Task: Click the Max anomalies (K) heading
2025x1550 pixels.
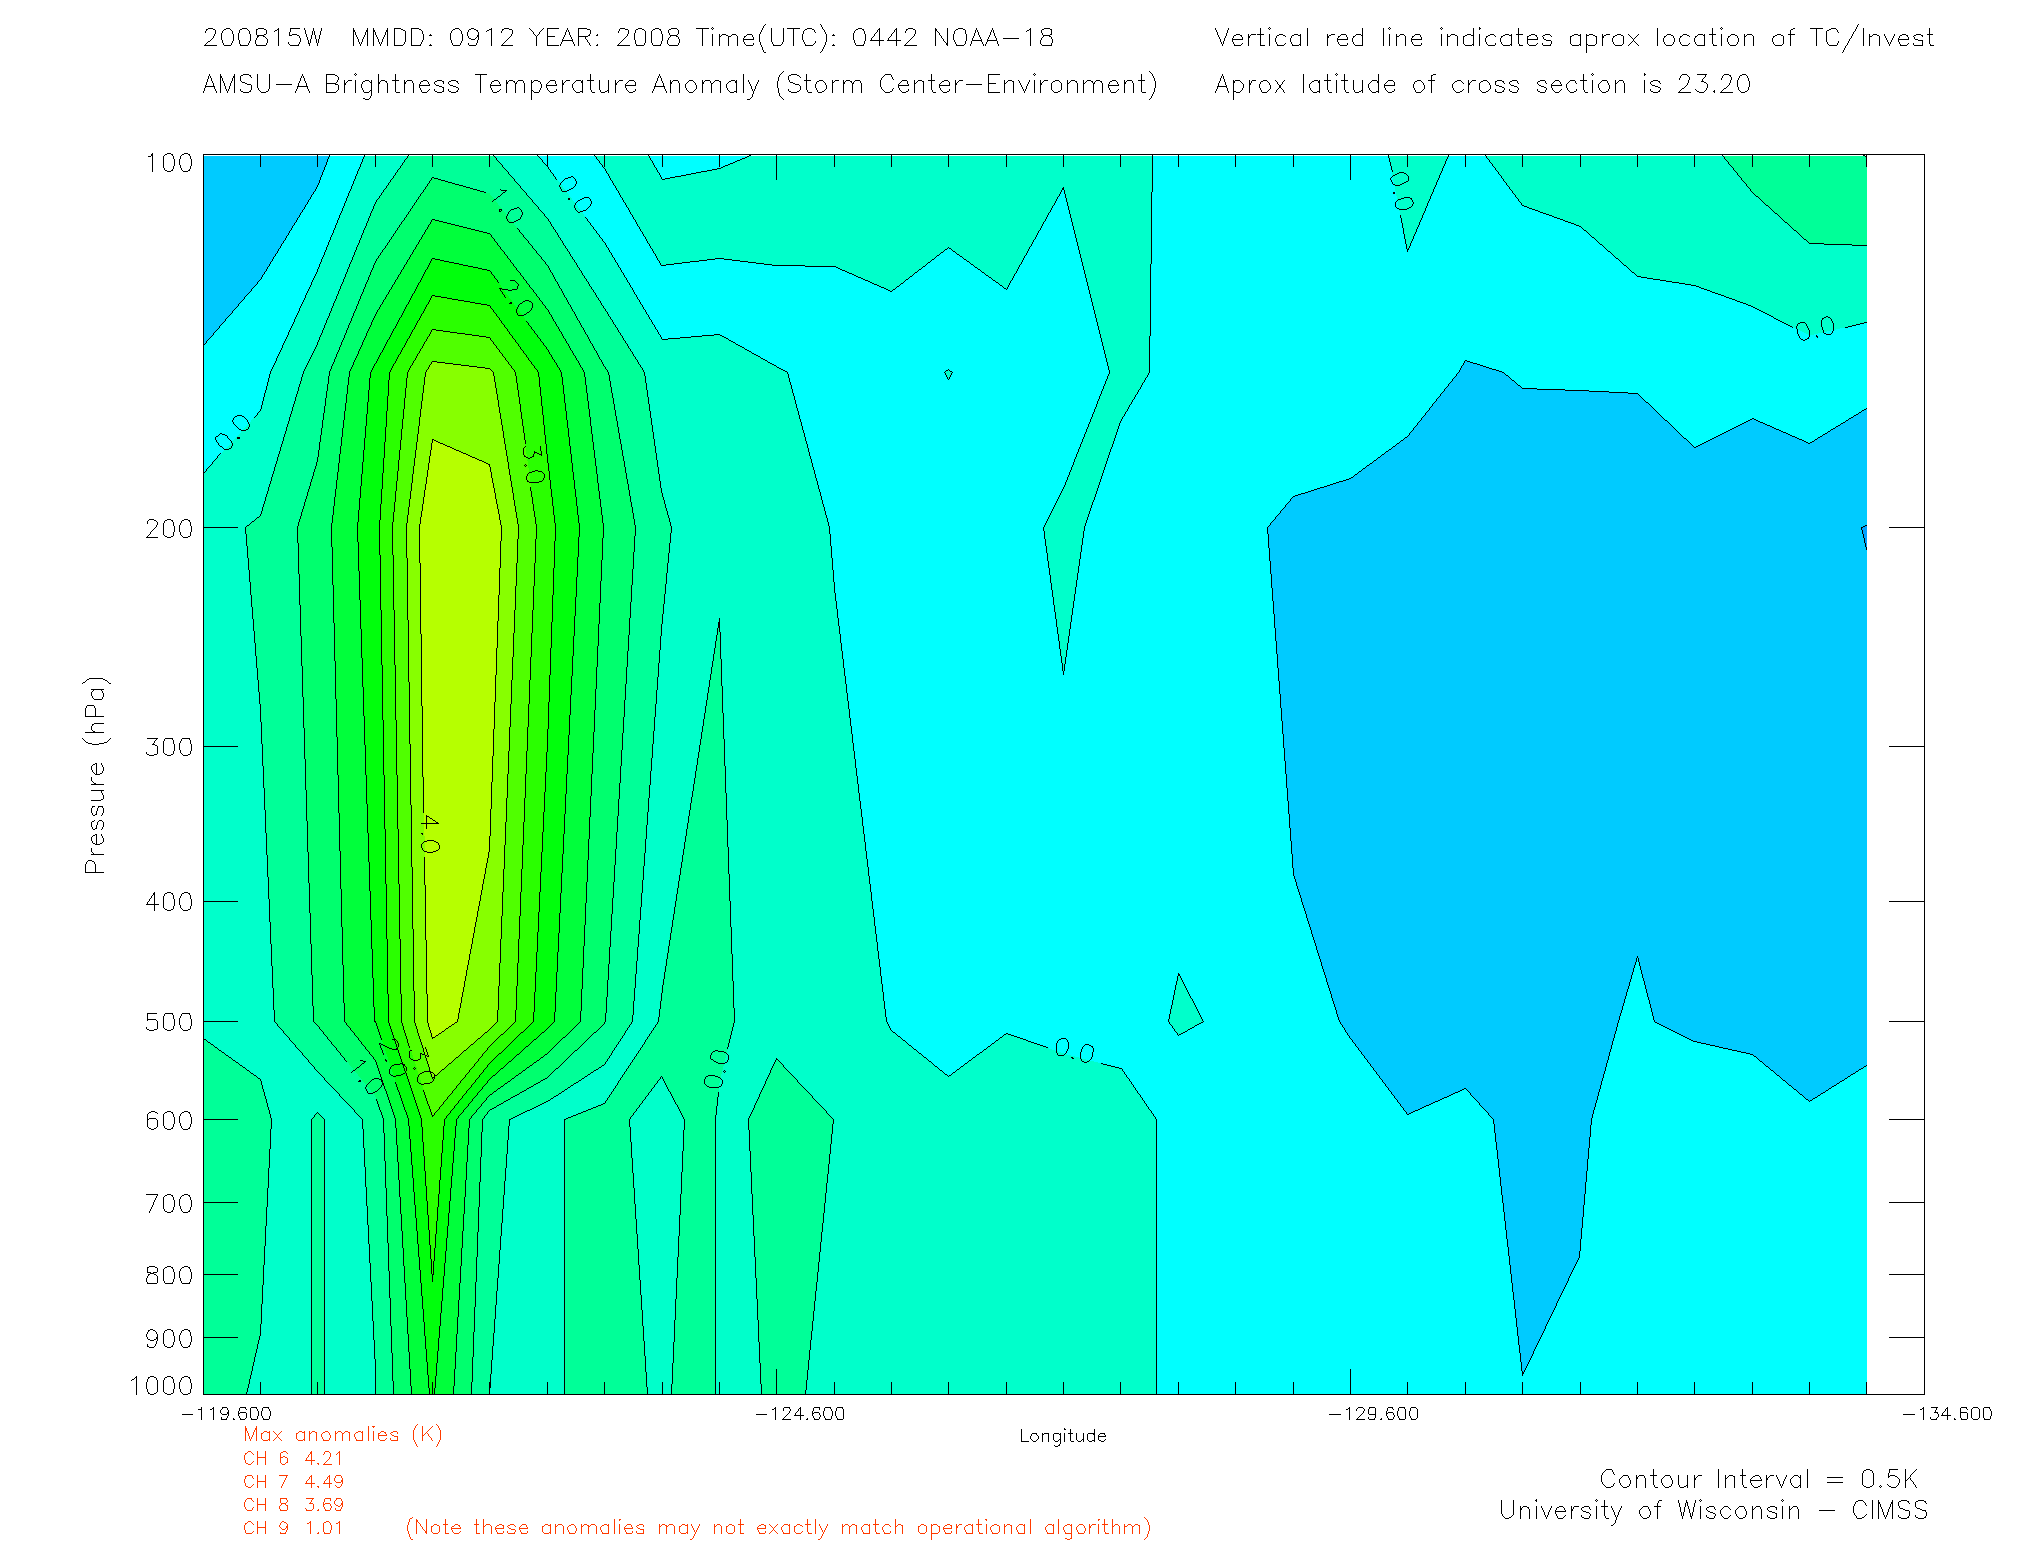Action: 342,1434
